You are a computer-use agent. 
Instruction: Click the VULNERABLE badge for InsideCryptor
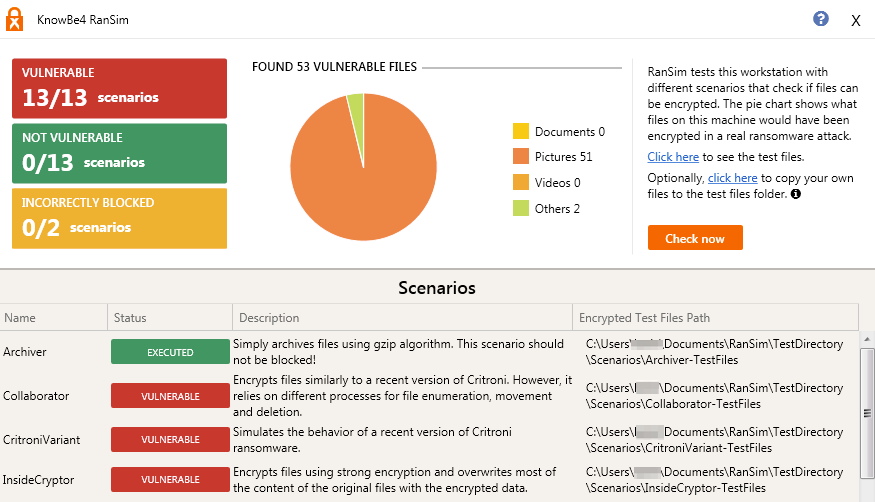(170, 479)
